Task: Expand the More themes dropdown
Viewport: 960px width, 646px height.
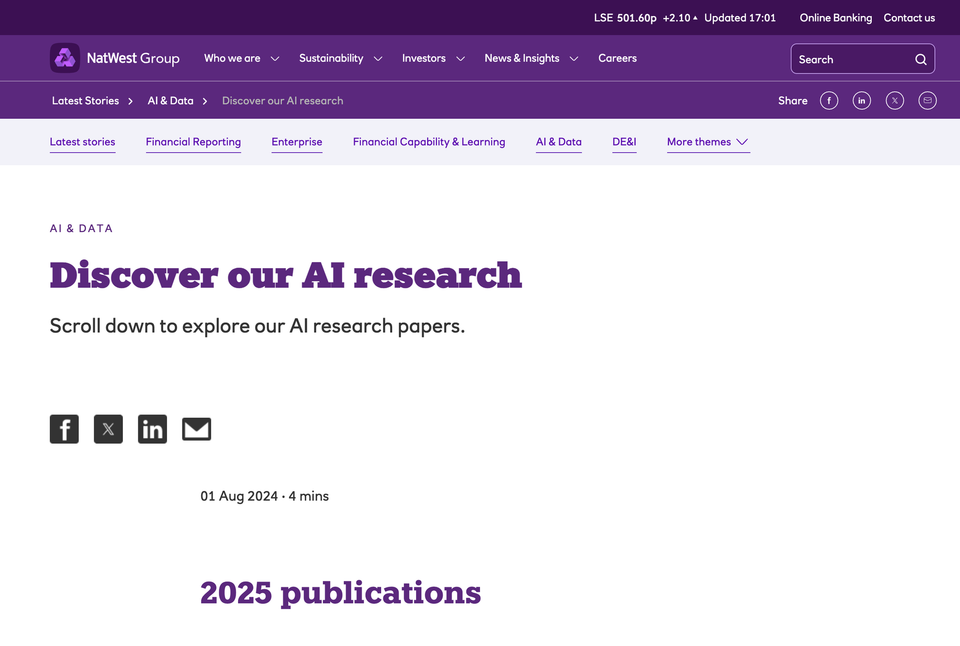Action: (707, 142)
